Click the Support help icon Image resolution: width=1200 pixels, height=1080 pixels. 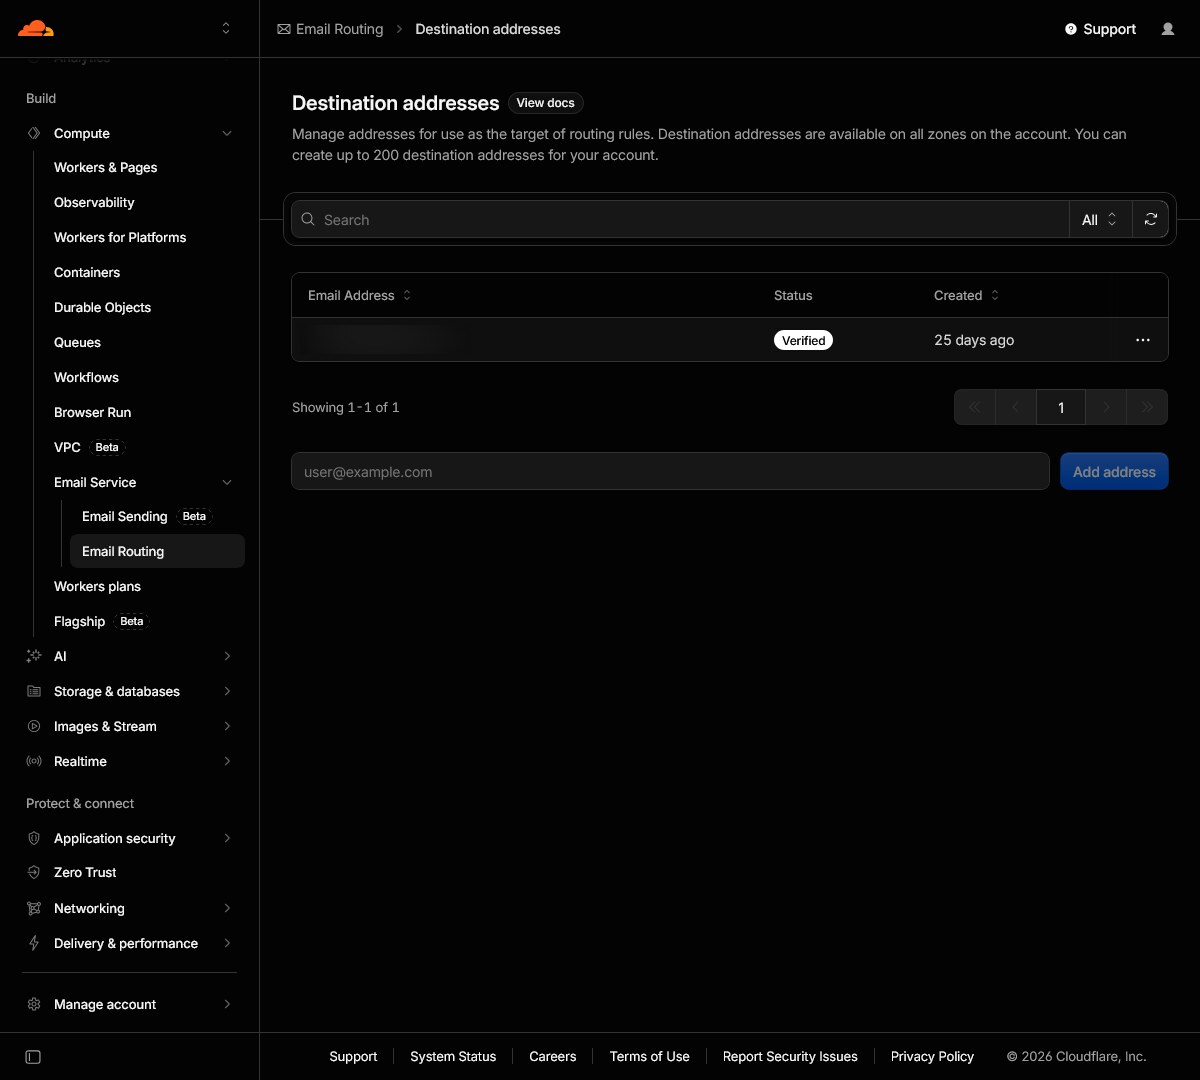tap(1071, 29)
